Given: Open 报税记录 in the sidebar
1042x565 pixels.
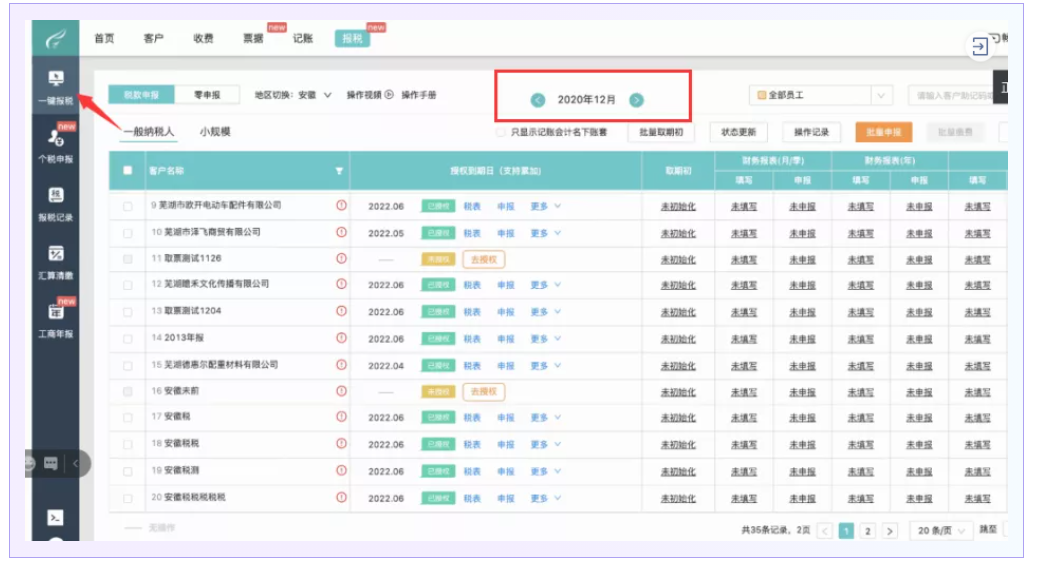Looking at the screenshot, I should point(55,203).
